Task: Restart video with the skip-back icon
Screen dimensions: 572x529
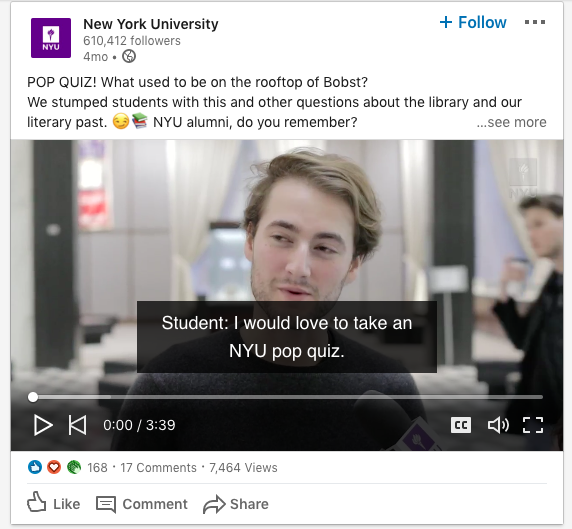Action: point(78,425)
